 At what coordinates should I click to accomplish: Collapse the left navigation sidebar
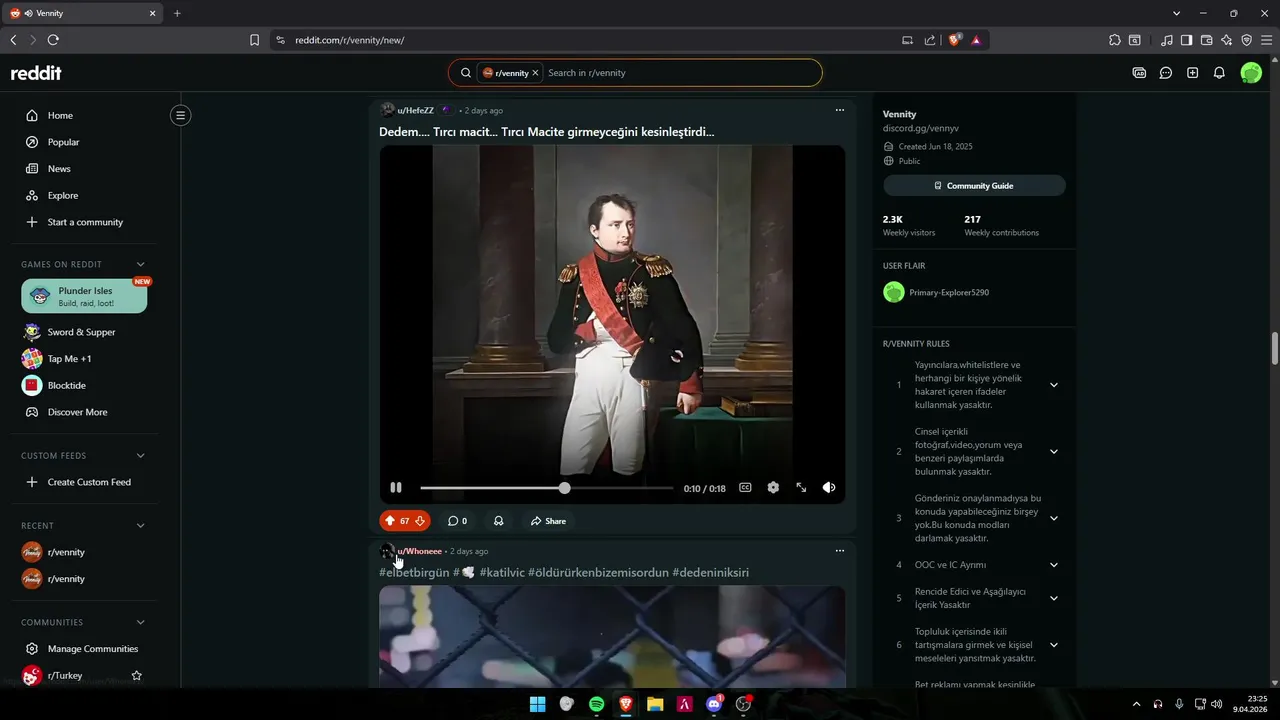click(x=180, y=115)
